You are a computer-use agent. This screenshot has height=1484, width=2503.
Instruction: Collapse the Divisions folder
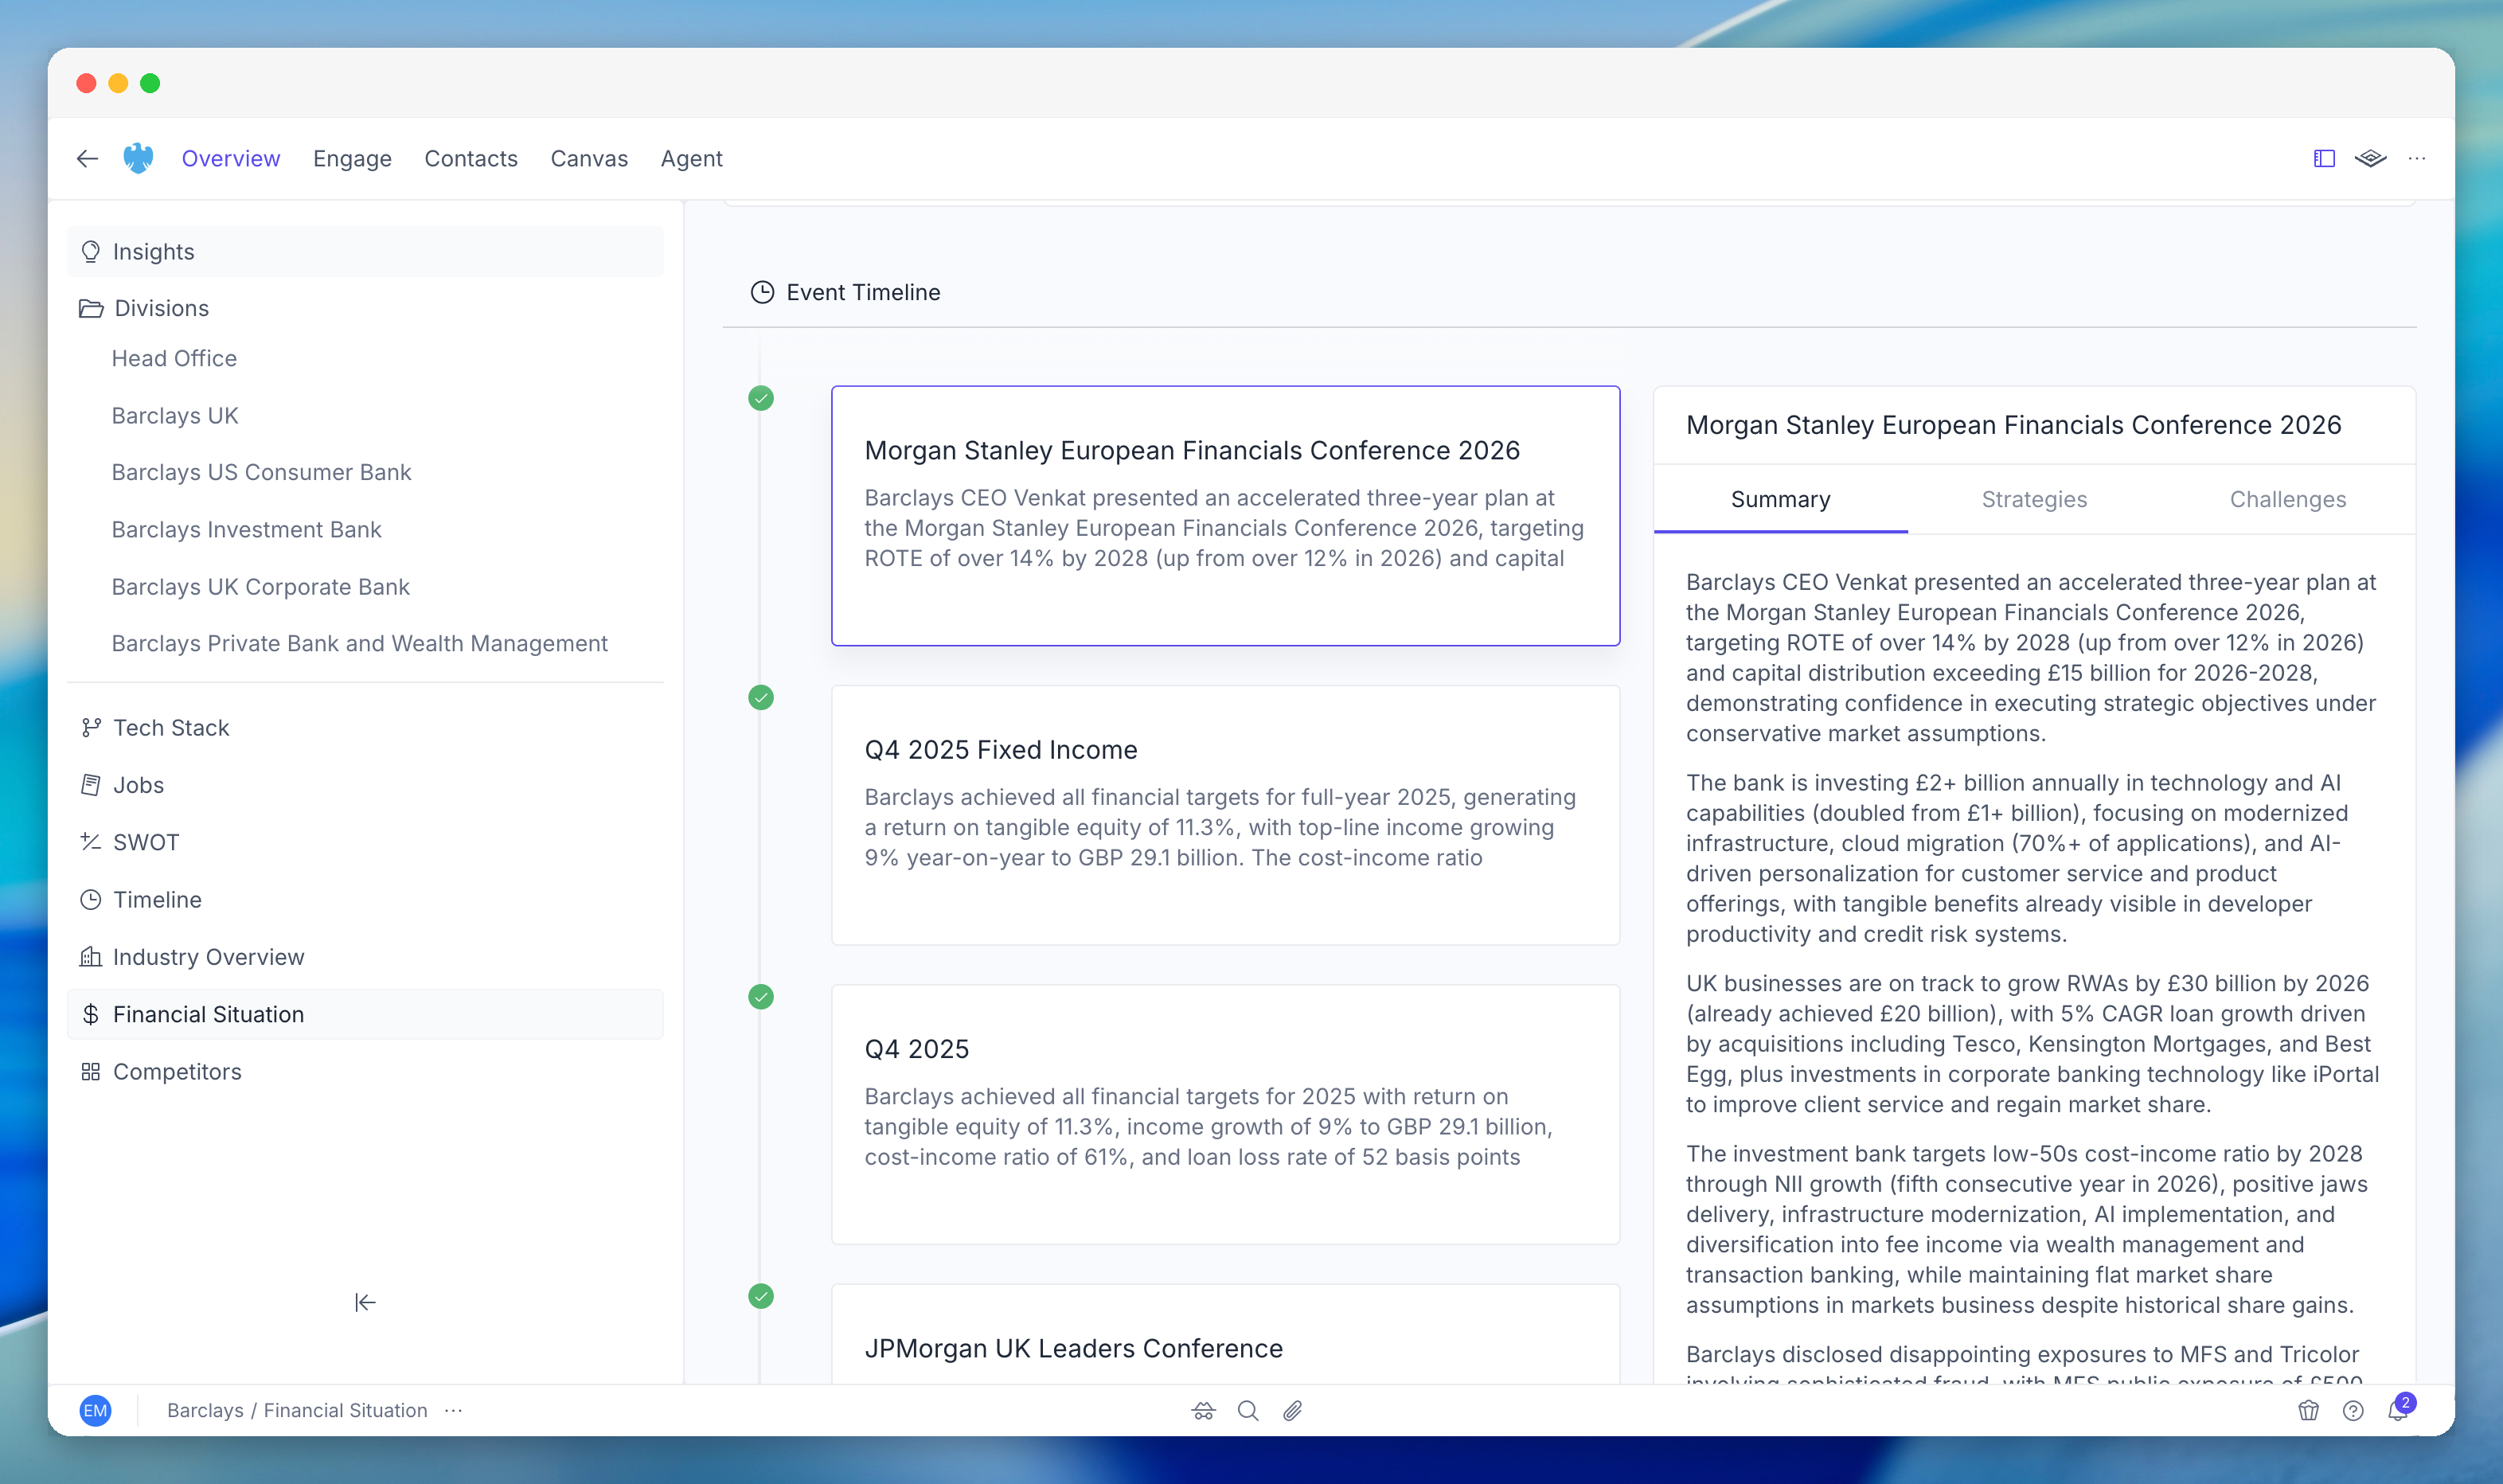91,308
